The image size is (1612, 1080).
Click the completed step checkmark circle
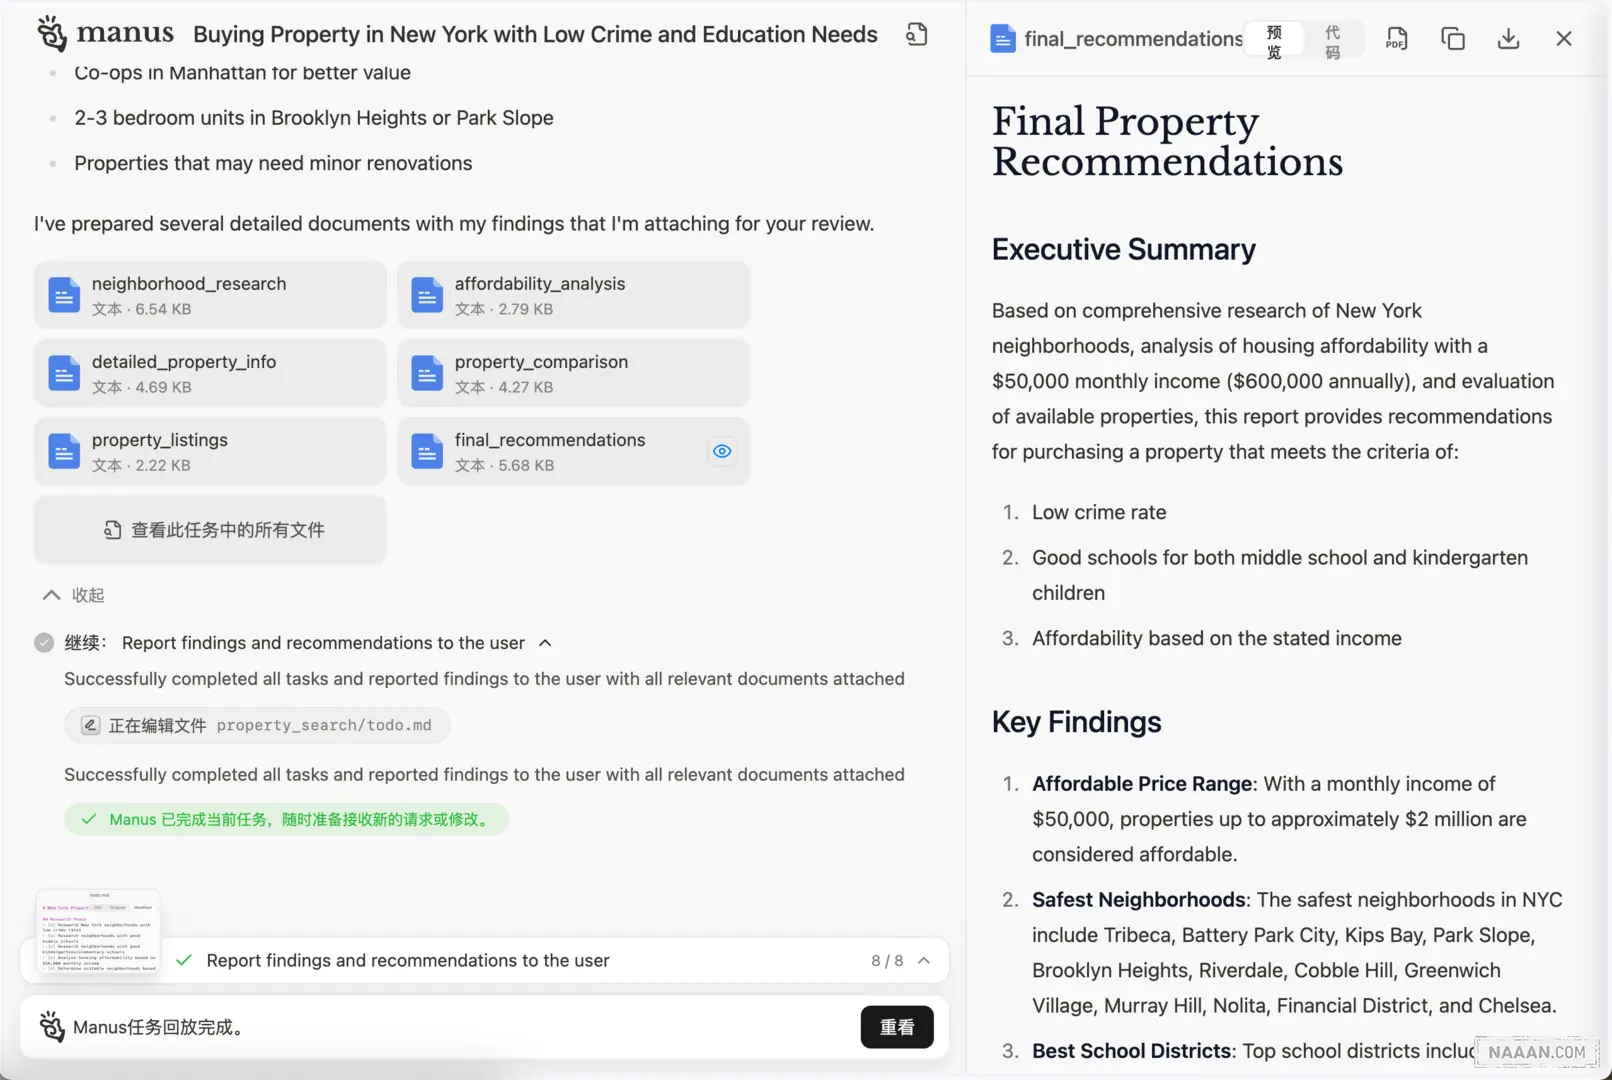[44, 643]
